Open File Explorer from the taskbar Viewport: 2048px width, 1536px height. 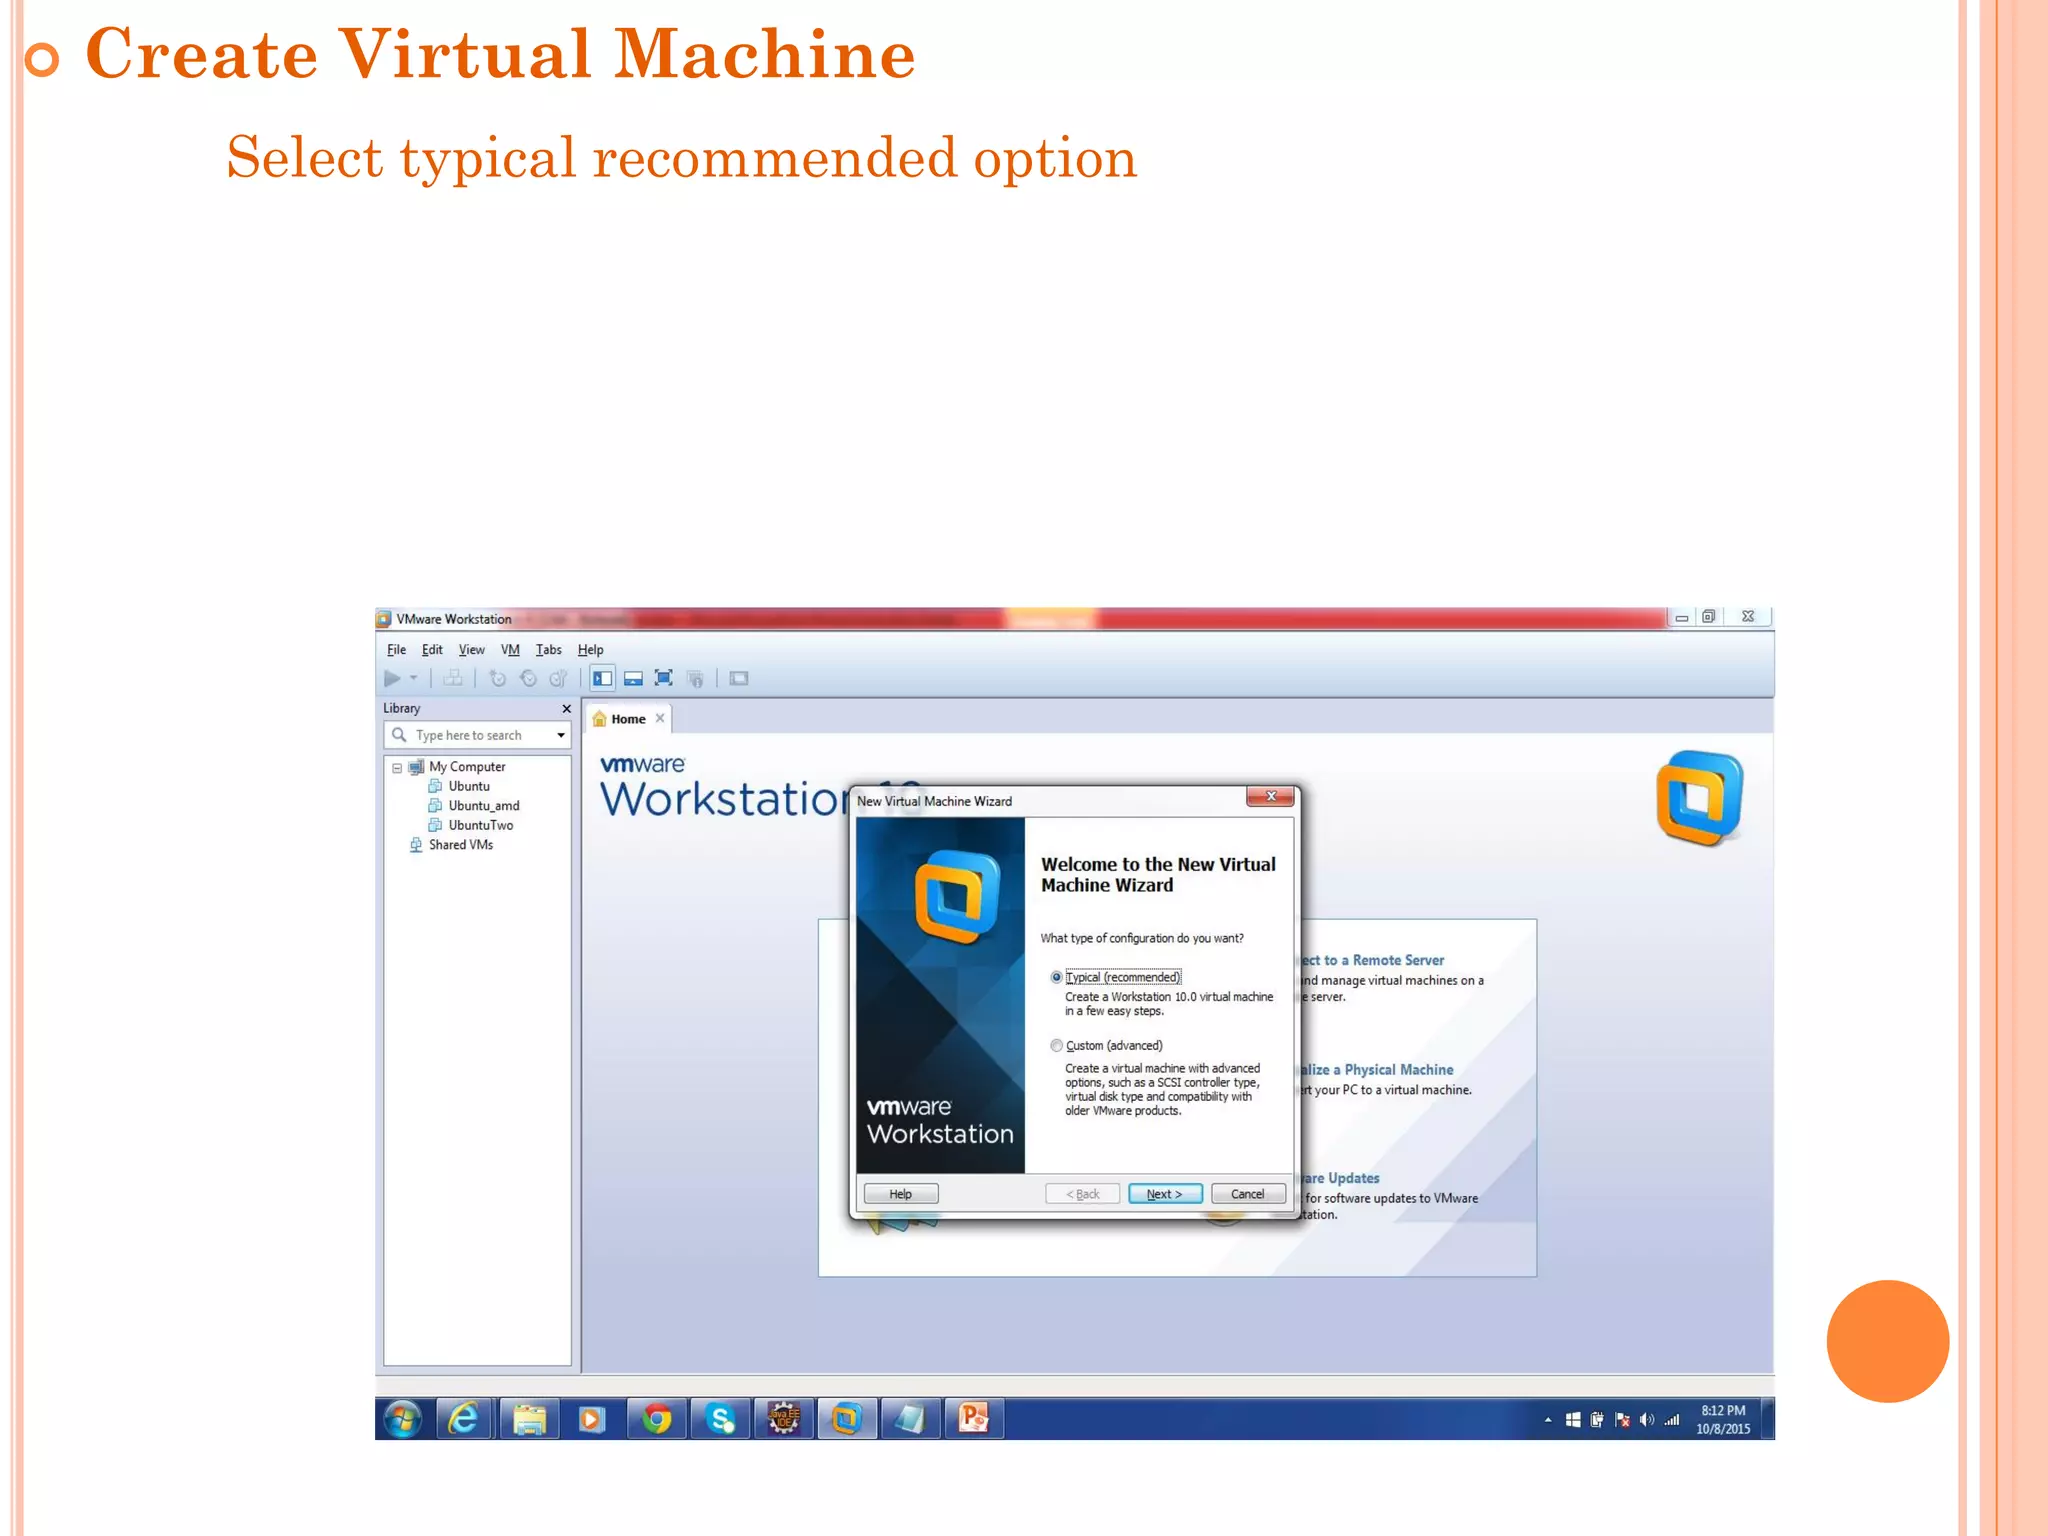coord(529,1419)
